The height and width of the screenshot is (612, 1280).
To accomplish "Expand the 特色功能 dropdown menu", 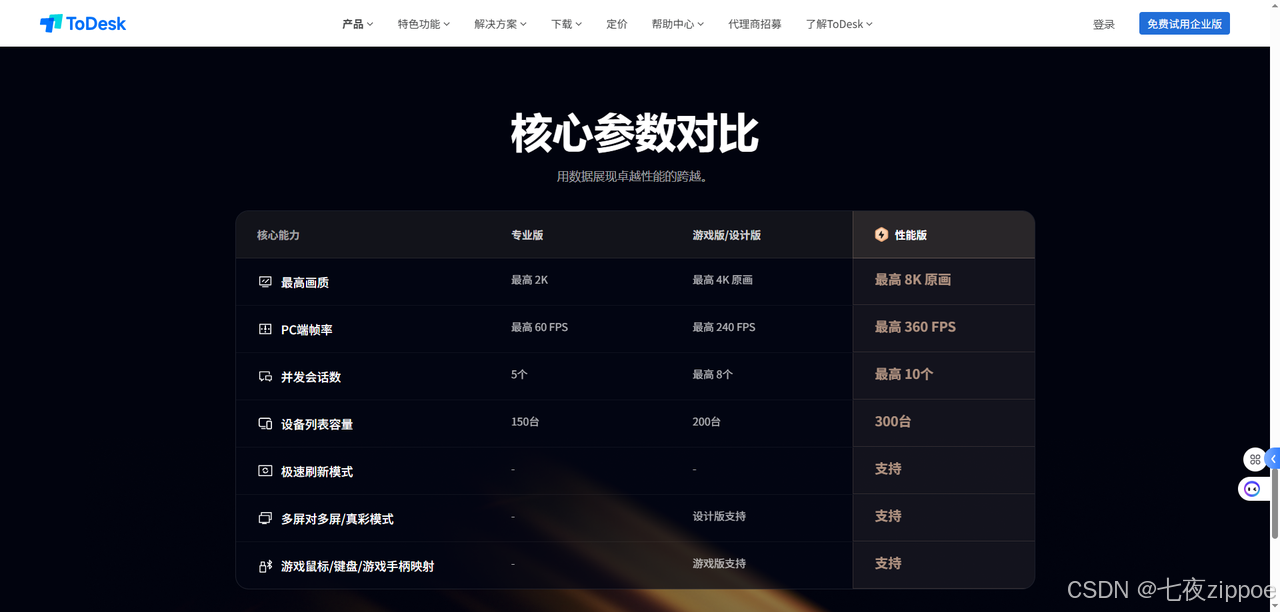I will [423, 24].
